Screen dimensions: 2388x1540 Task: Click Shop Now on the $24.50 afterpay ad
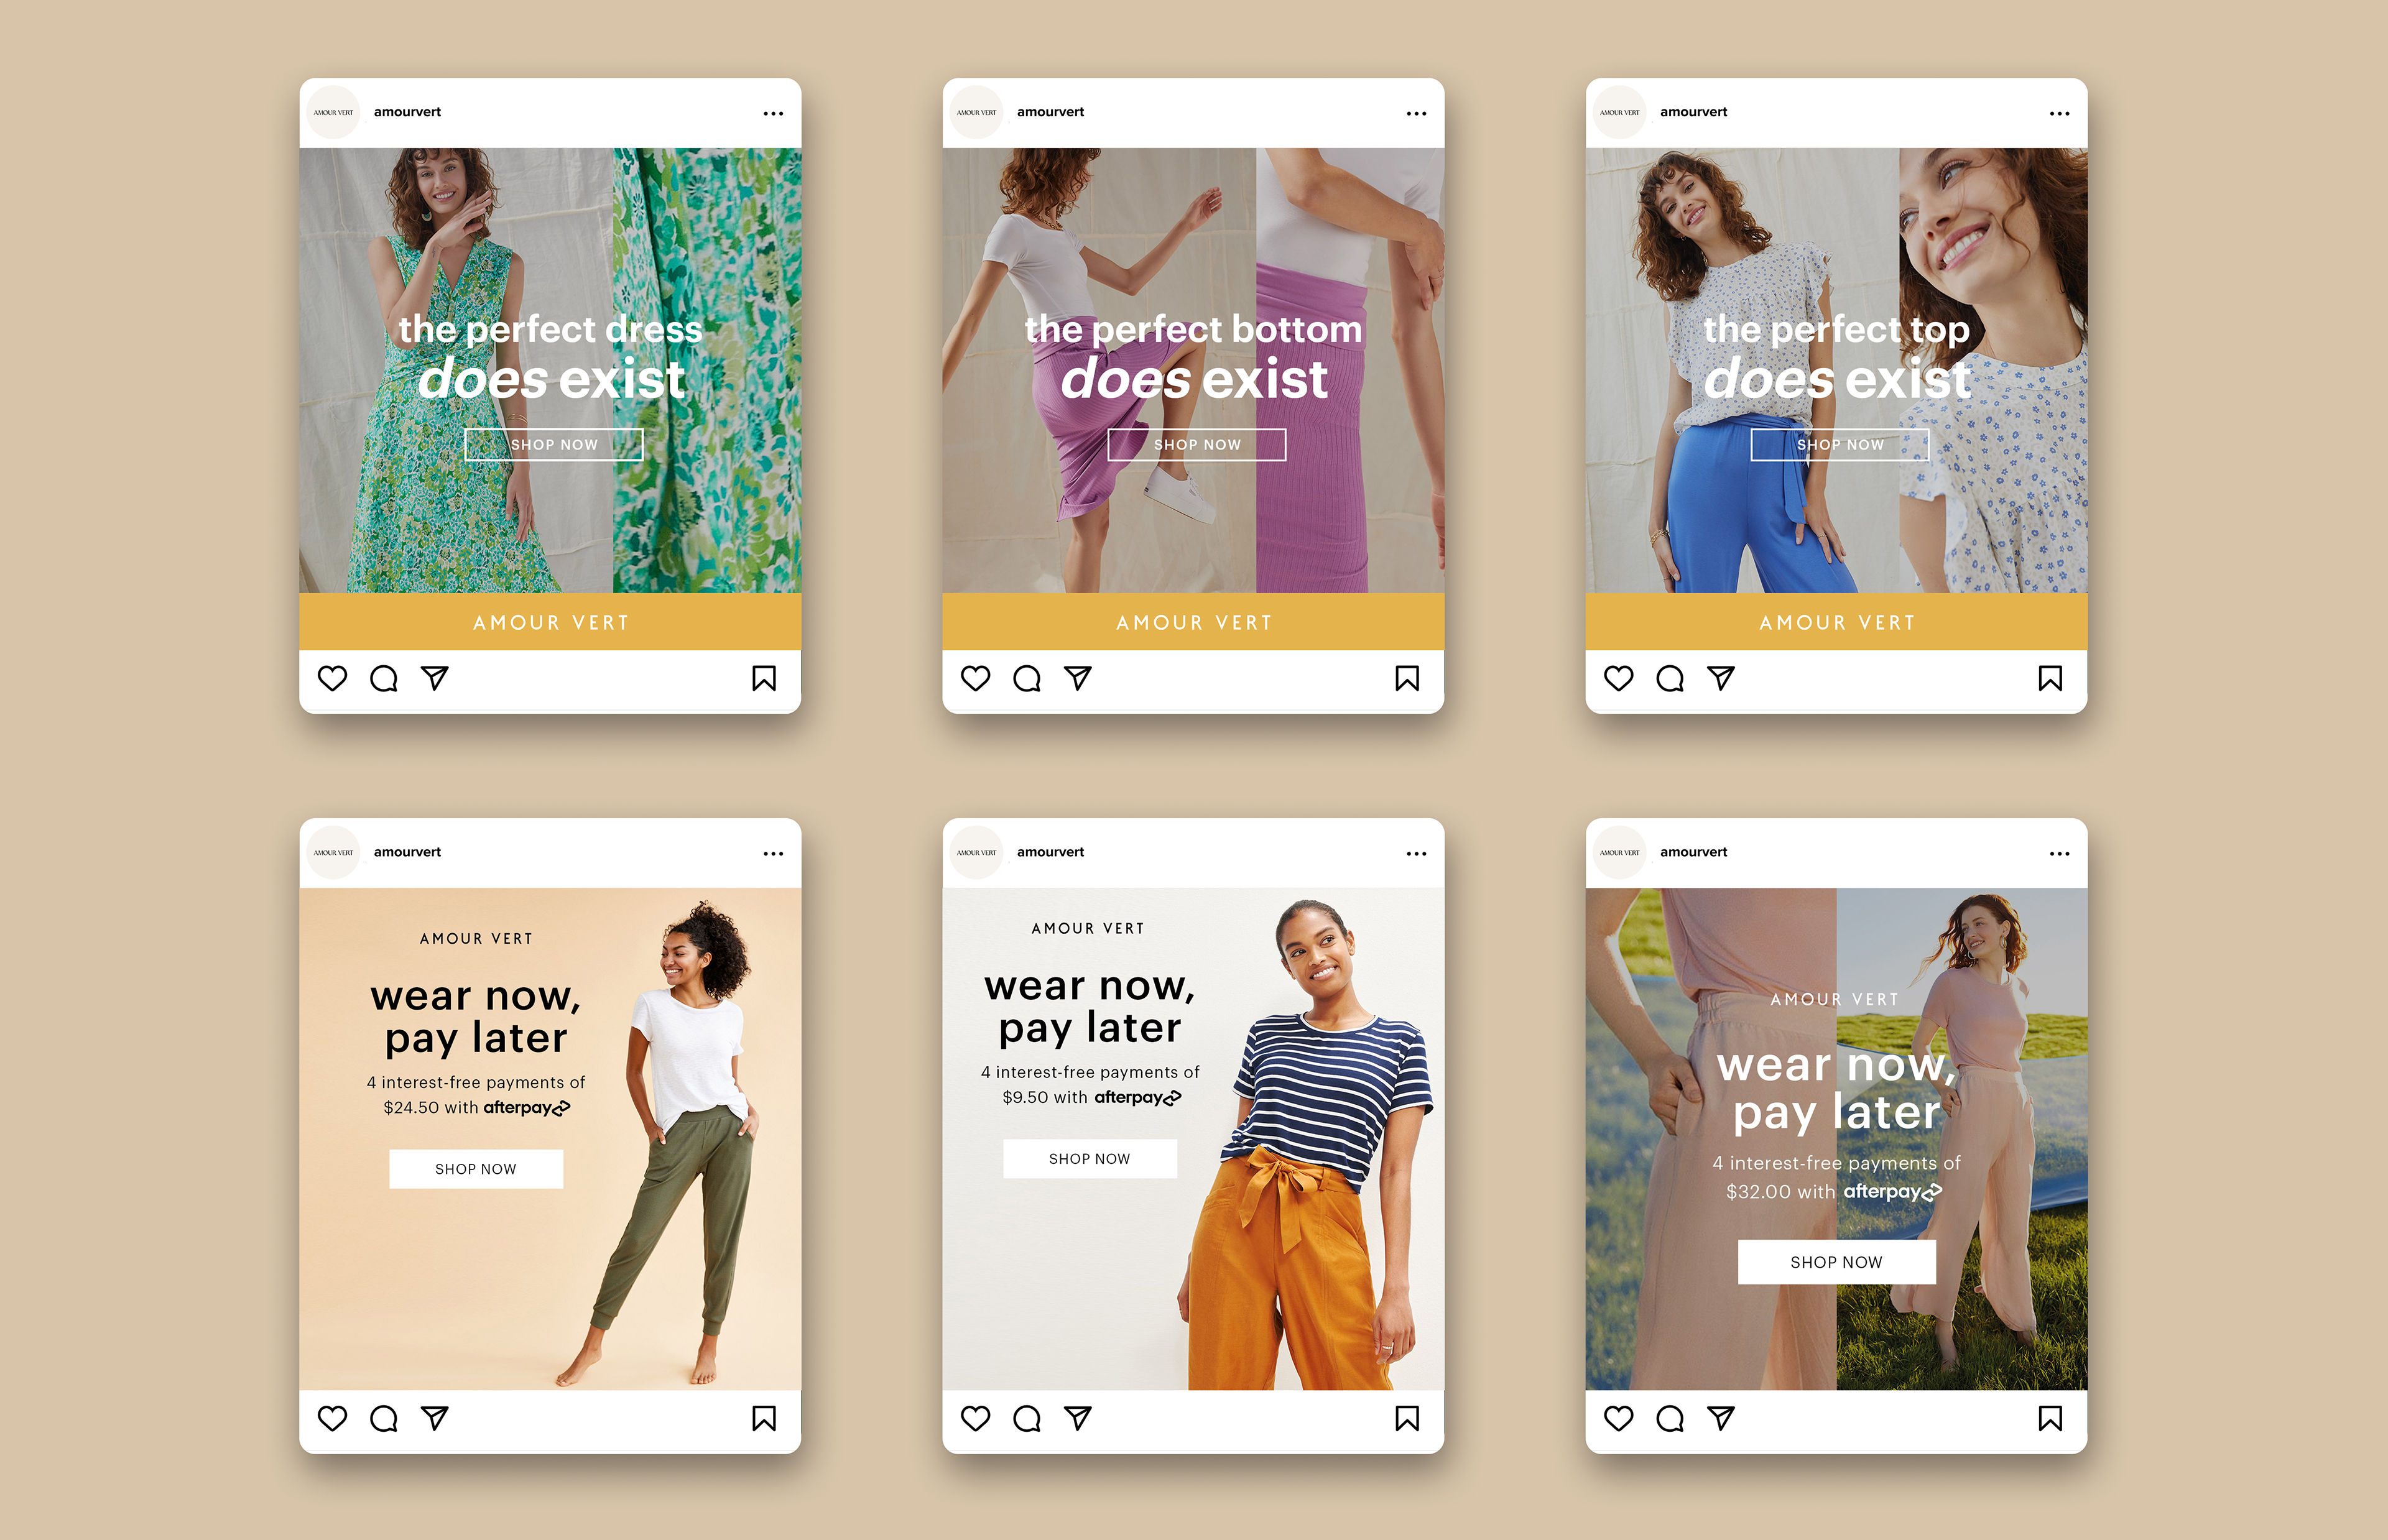(x=476, y=1169)
